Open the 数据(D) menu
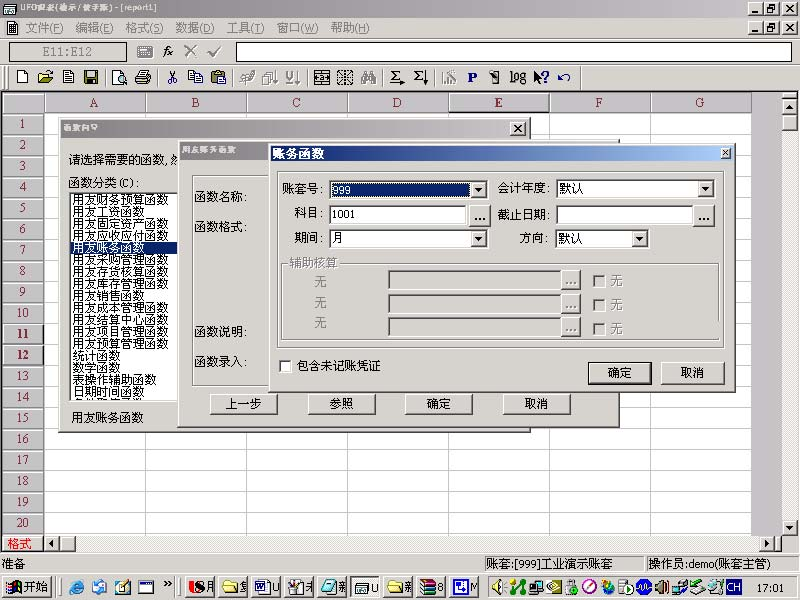 coord(195,28)
